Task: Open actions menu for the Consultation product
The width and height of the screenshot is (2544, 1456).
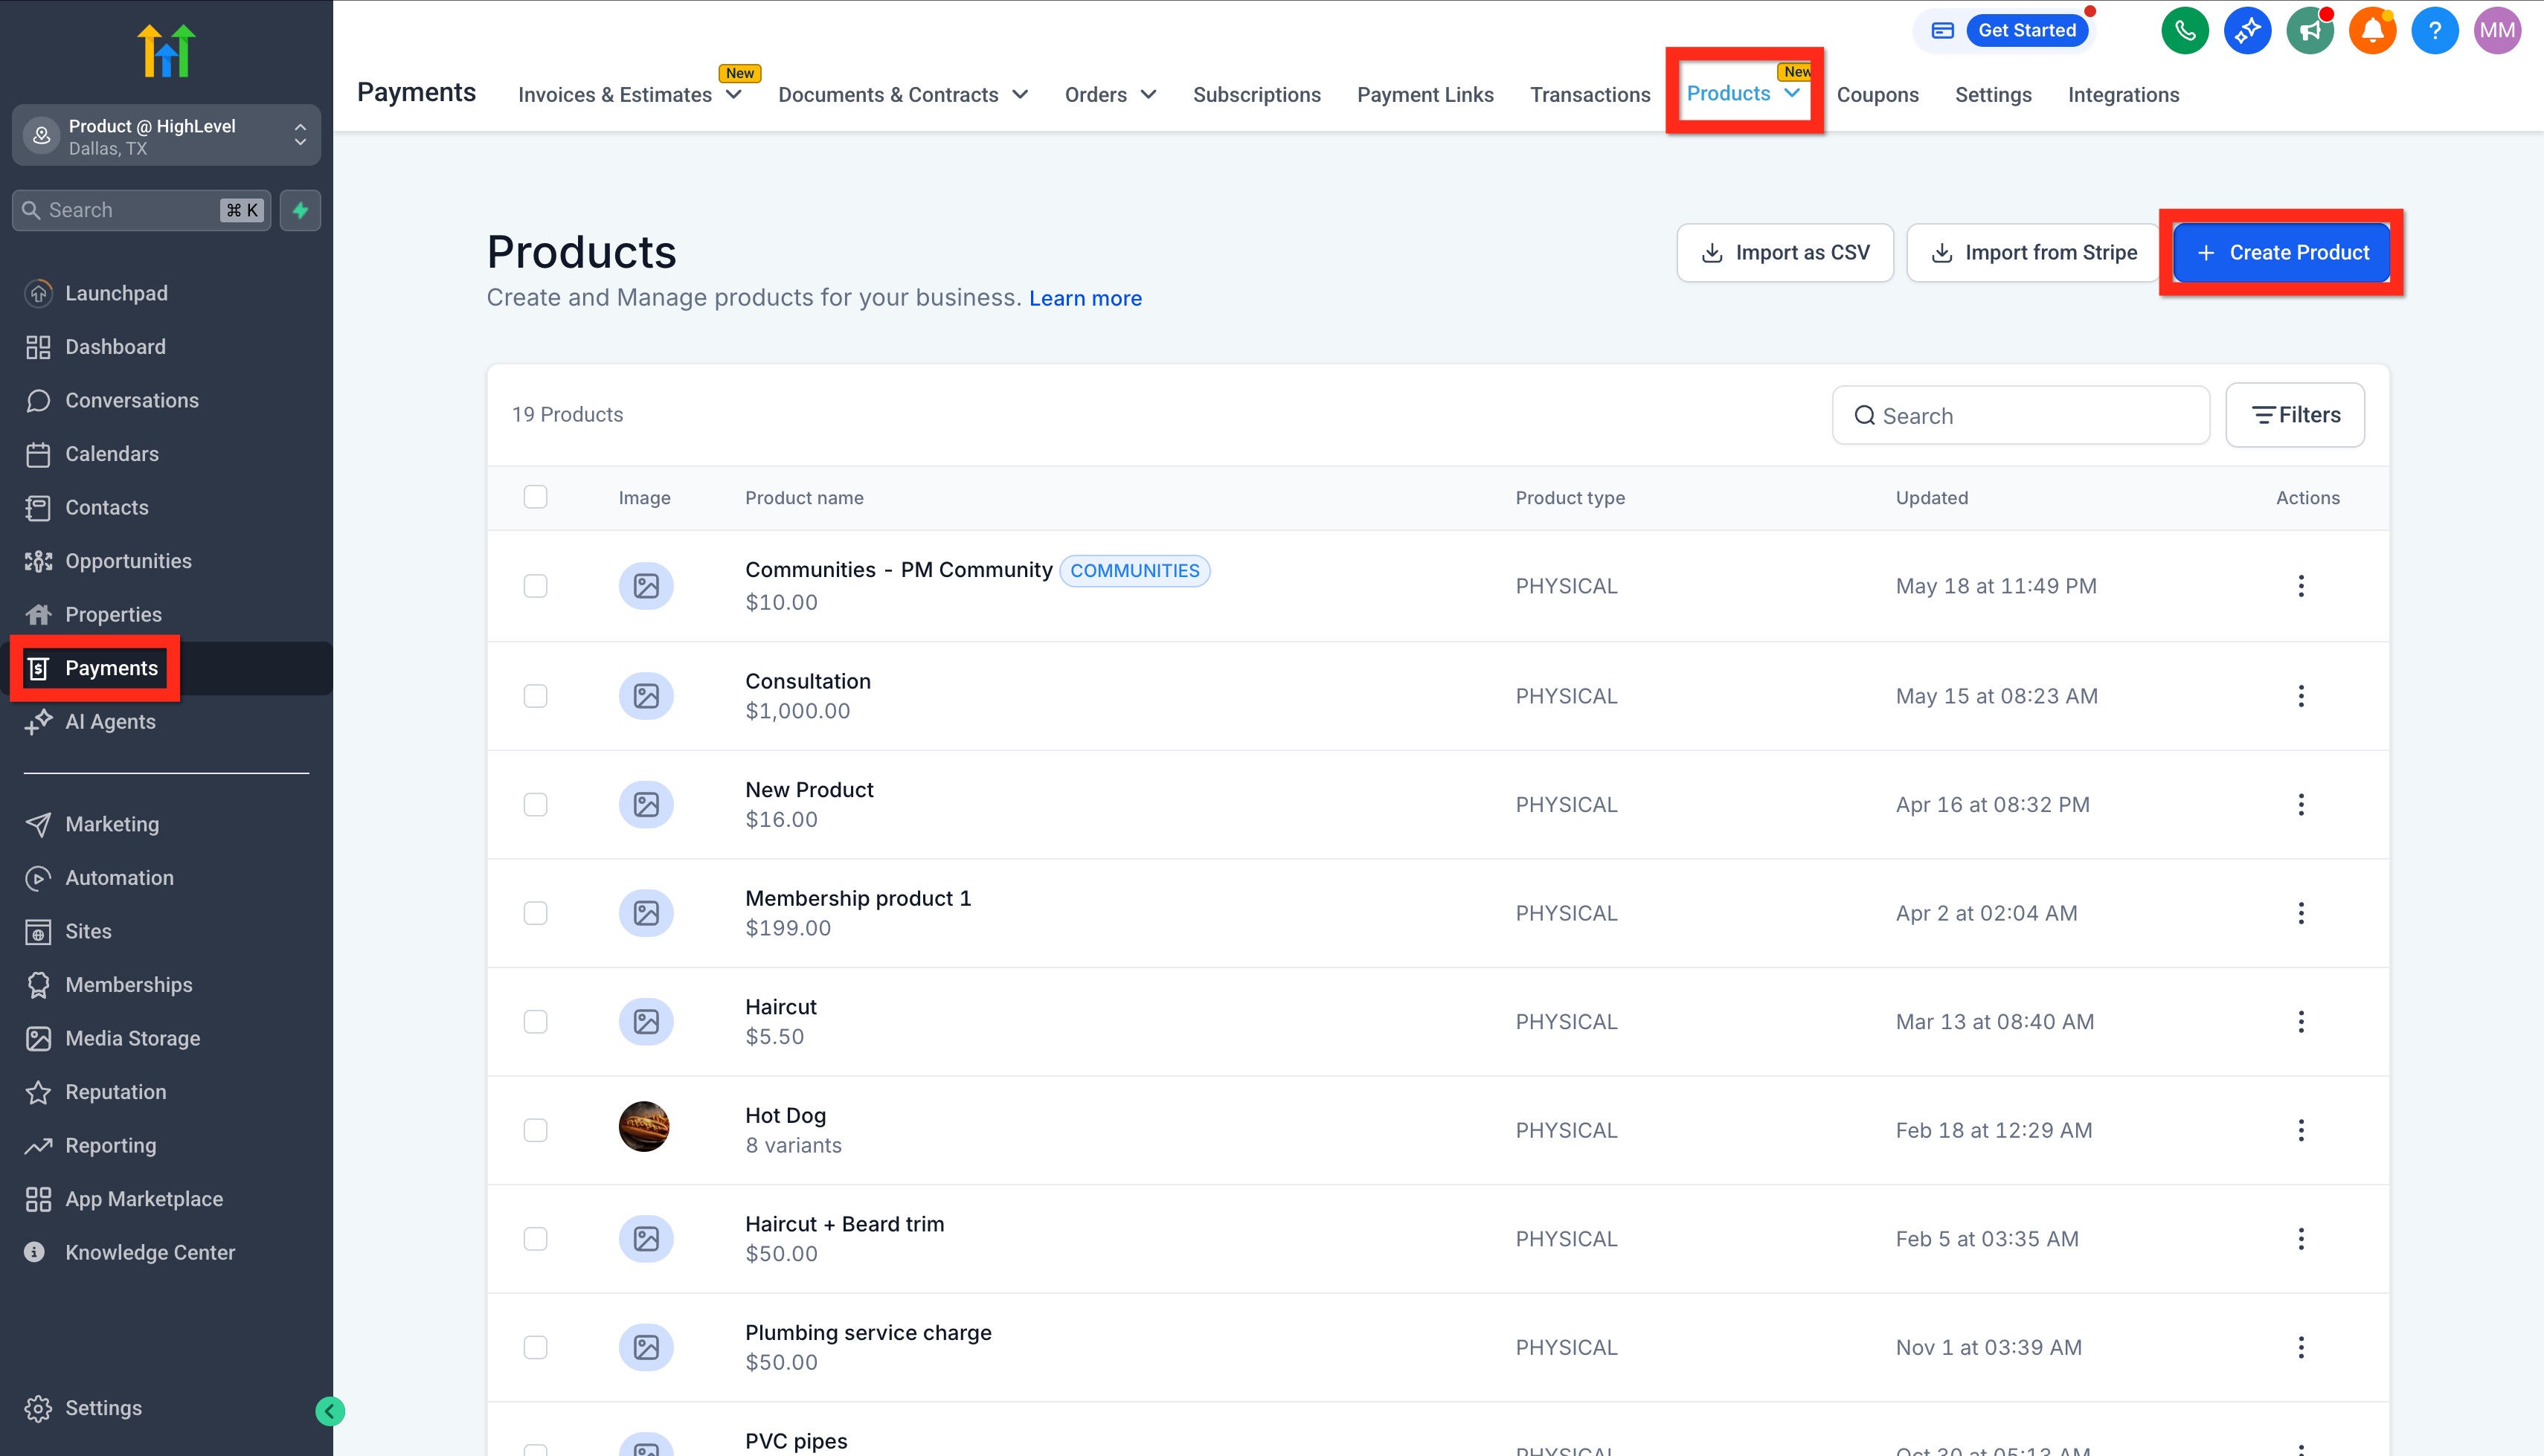Action: click(2300, 696)
